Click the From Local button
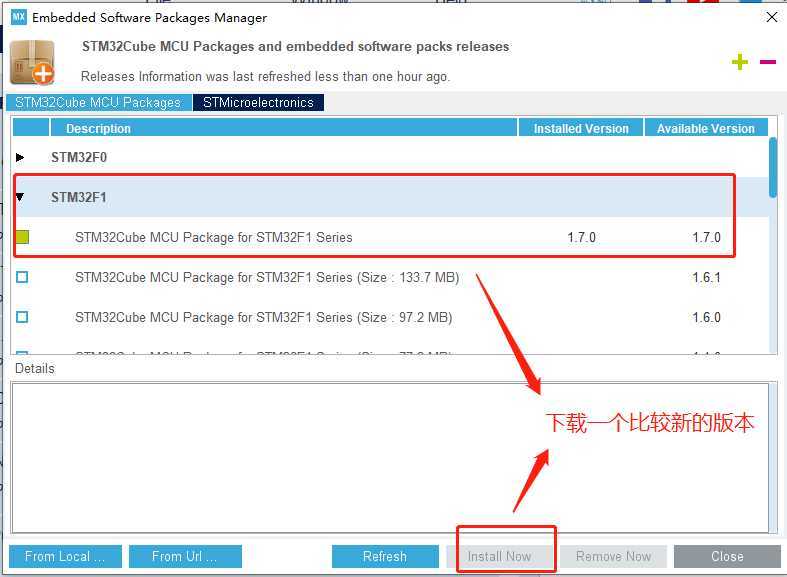Screen dimensions: 787x577 [x=65, y=556]
